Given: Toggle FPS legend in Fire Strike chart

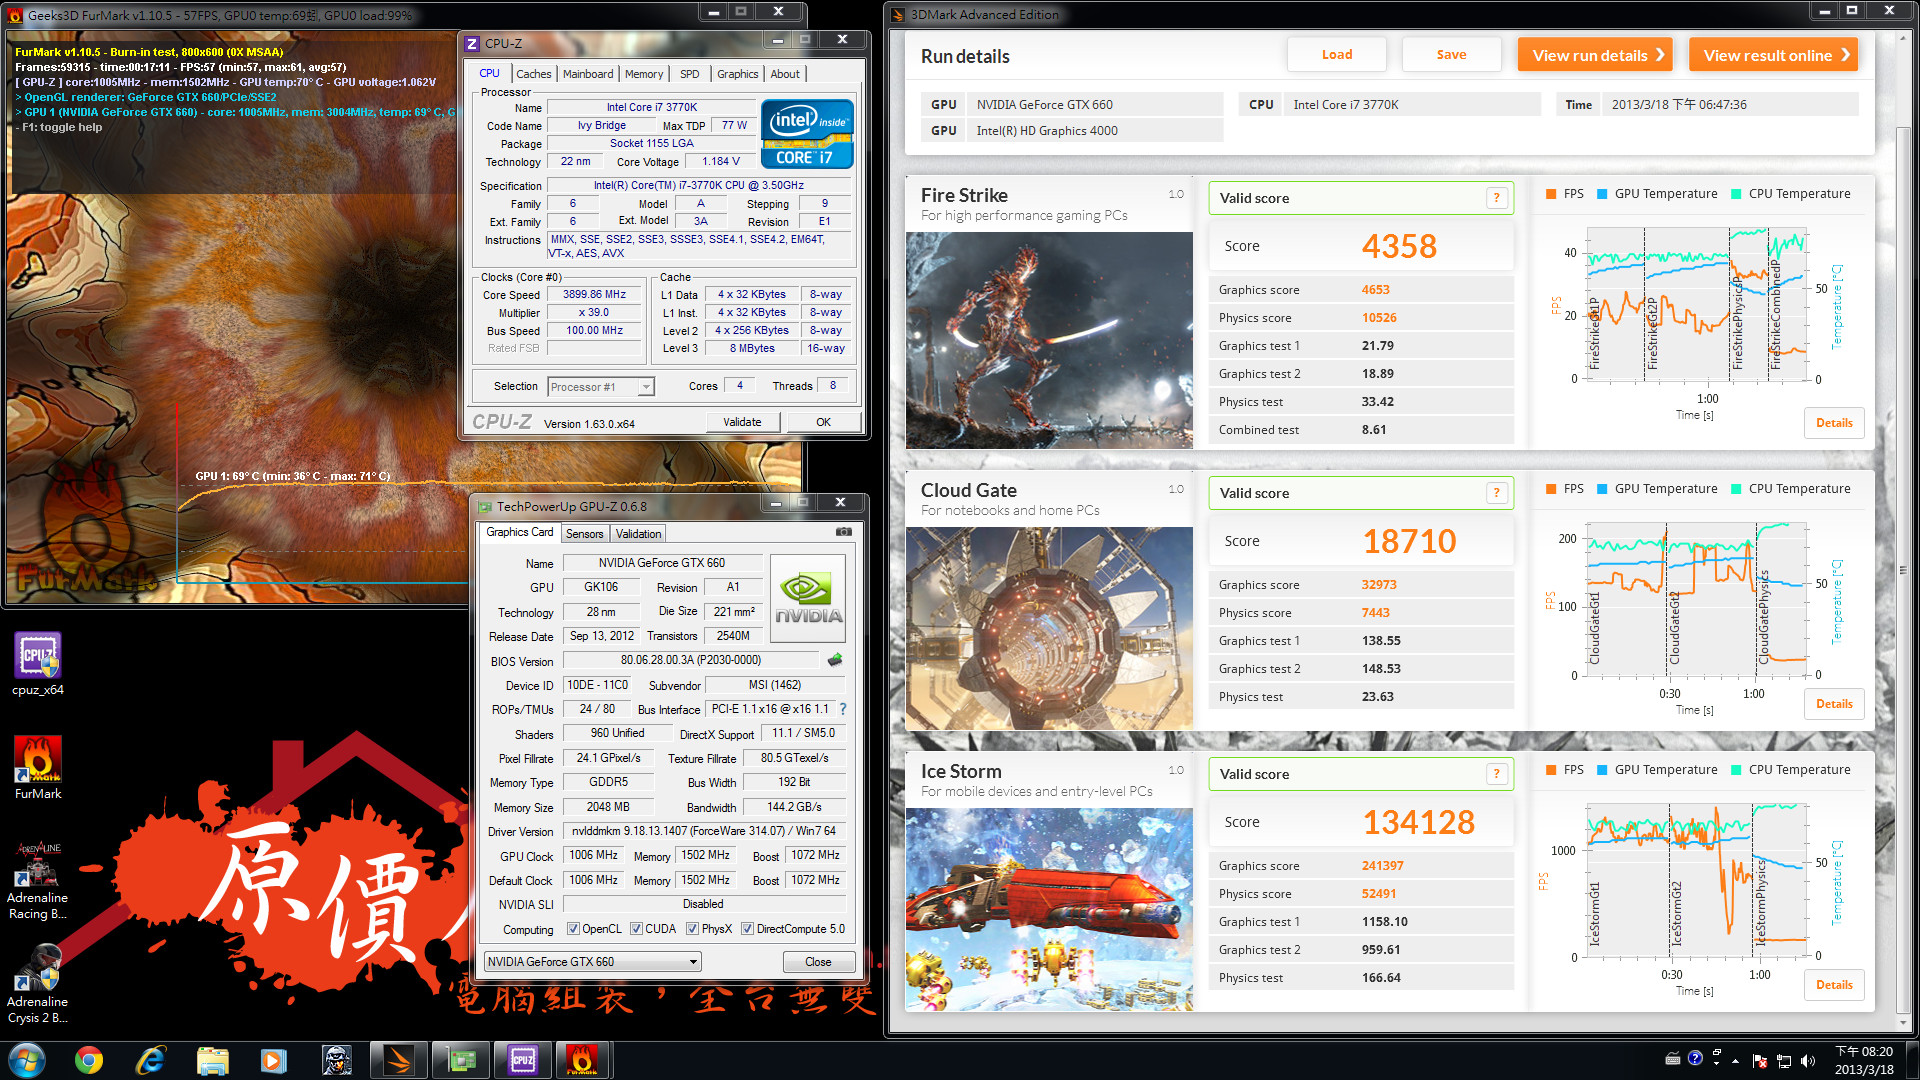Looking at the screenshot, I should pyautogui.click(x=1565, y=194).
